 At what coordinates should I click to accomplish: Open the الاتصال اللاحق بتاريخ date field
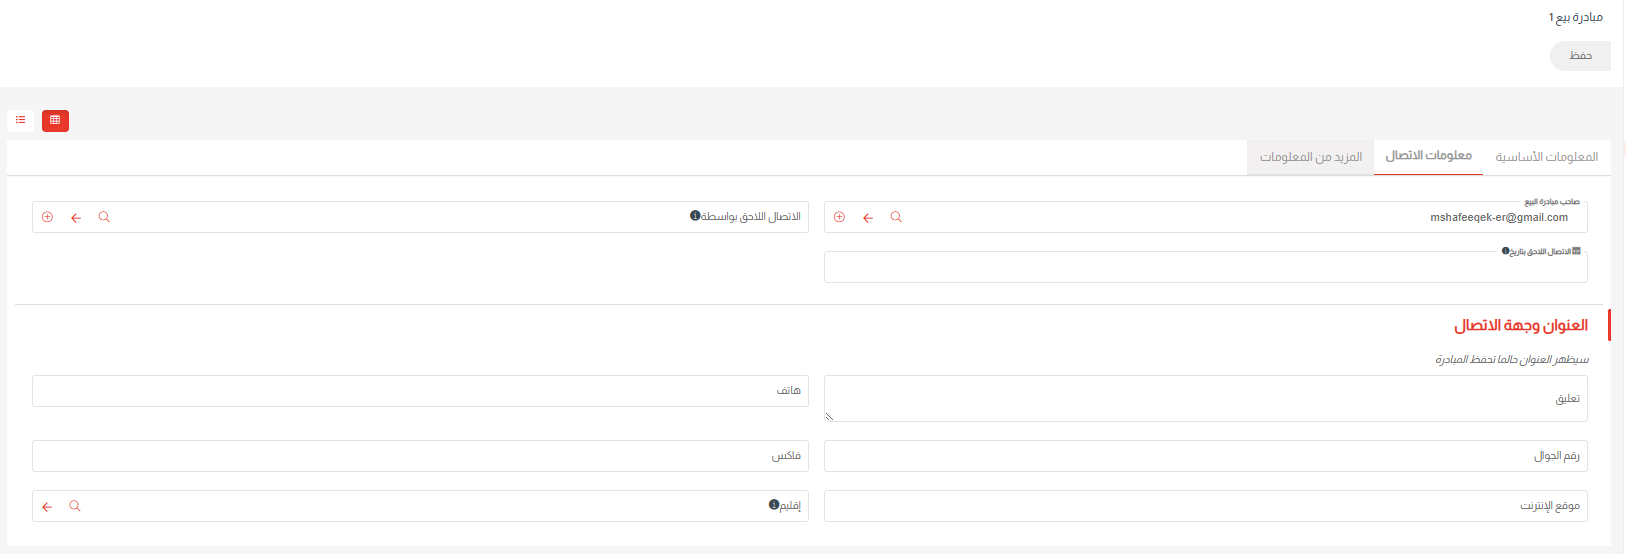point(1204,268)
